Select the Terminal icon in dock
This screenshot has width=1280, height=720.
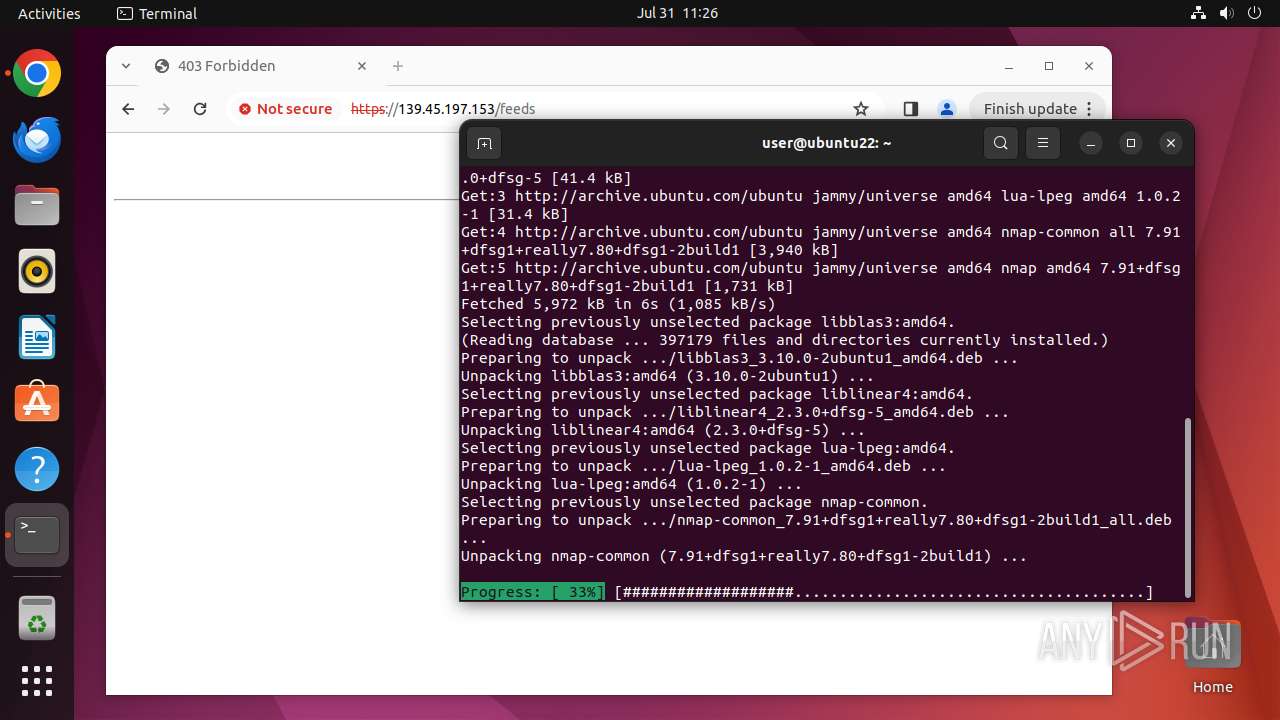[x=37, y=535]
